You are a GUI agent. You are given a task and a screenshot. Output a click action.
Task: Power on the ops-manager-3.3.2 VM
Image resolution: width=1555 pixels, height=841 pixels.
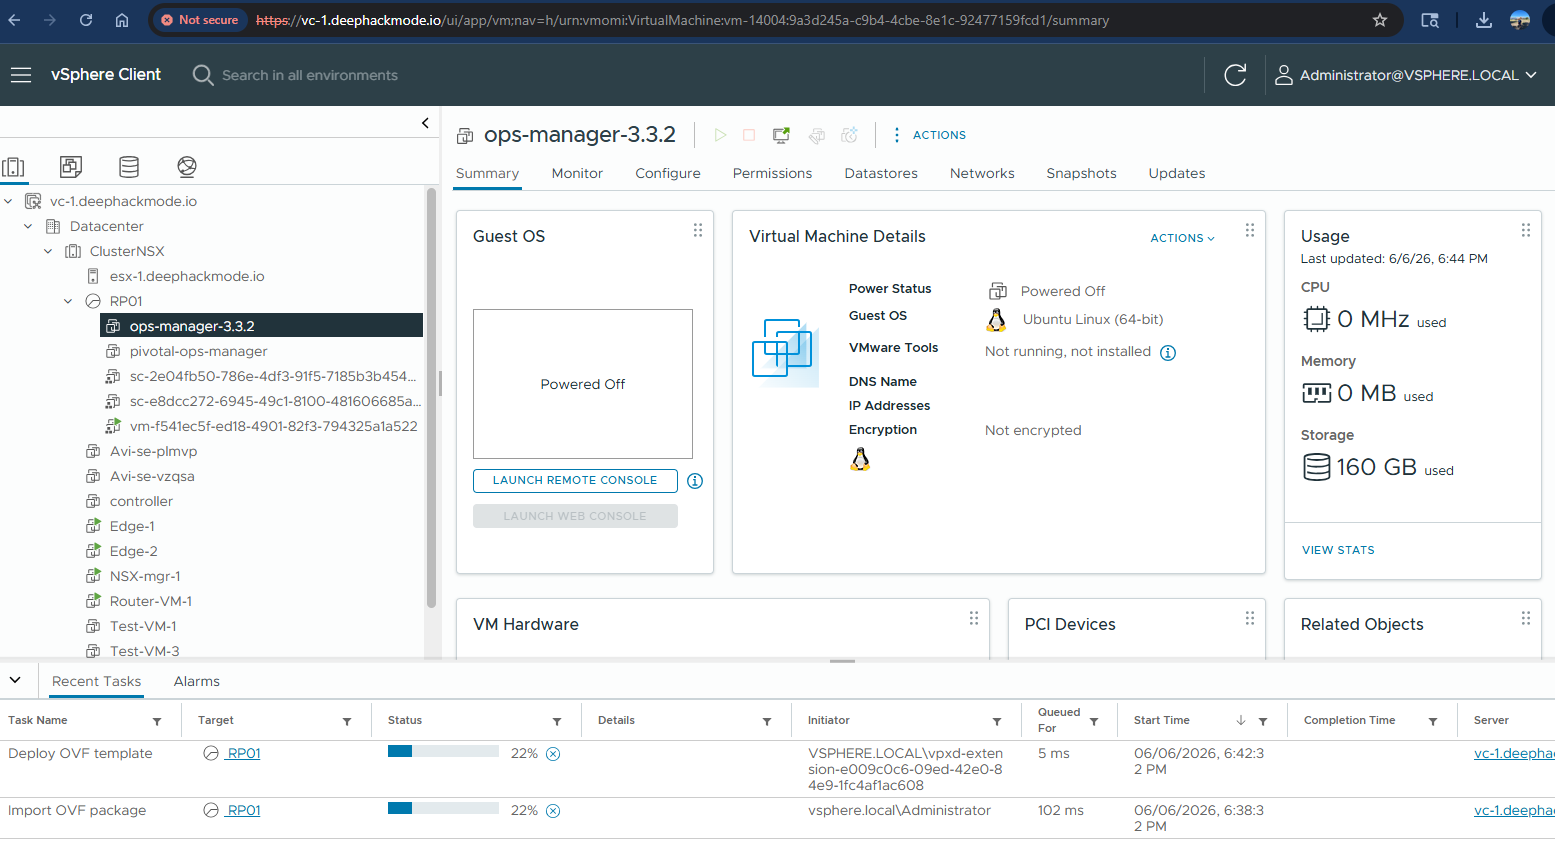tap(720, 135)
